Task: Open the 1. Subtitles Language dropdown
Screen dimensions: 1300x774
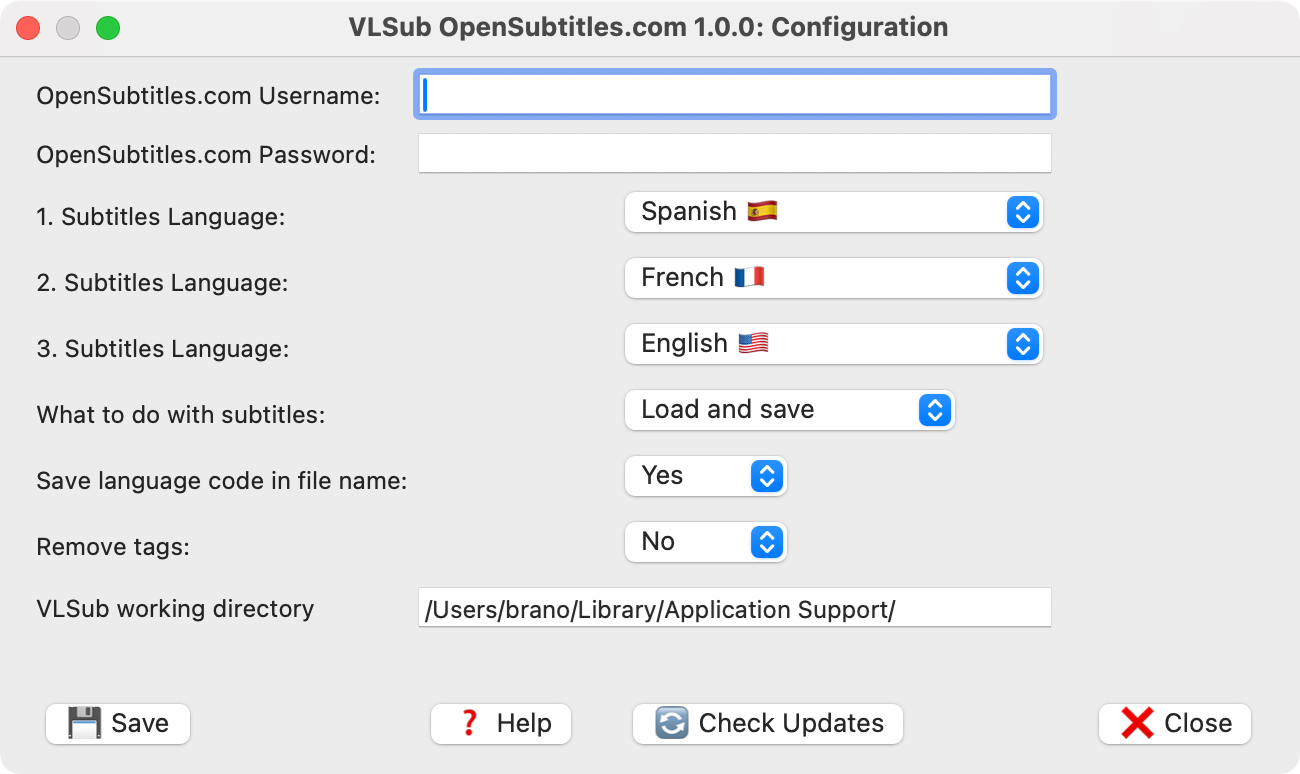Action: [834, 212]
